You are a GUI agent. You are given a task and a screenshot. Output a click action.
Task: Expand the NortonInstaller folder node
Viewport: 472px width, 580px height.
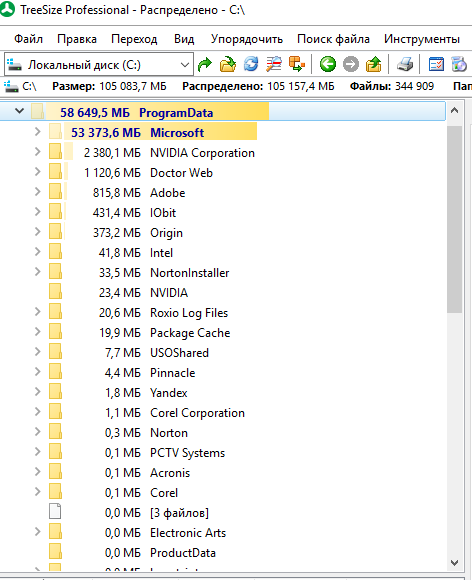(x=37, y=272)
